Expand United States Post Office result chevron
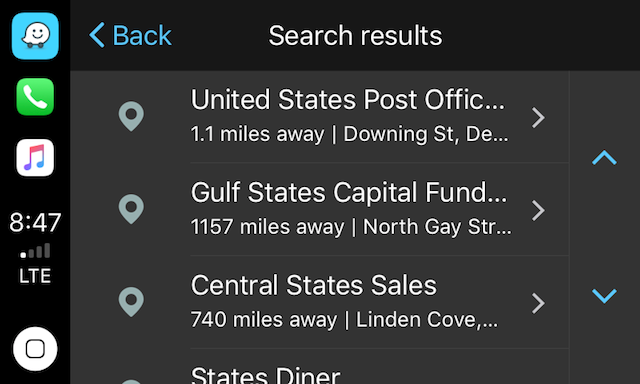Viewport: 640px width, 384px height. tap(538, 118)
